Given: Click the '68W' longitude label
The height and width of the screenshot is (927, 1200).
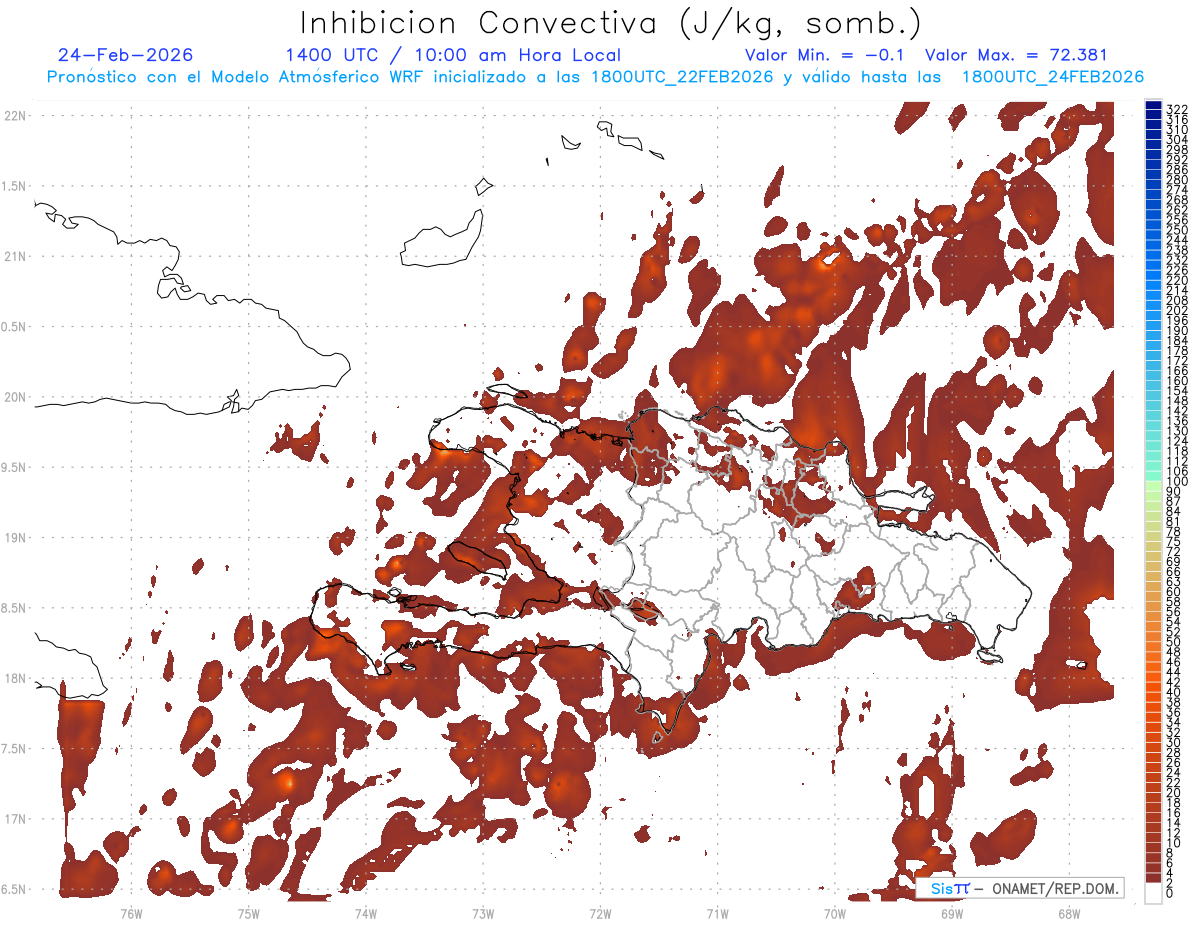Looking at the screenshot, I should click(1068, 913).
